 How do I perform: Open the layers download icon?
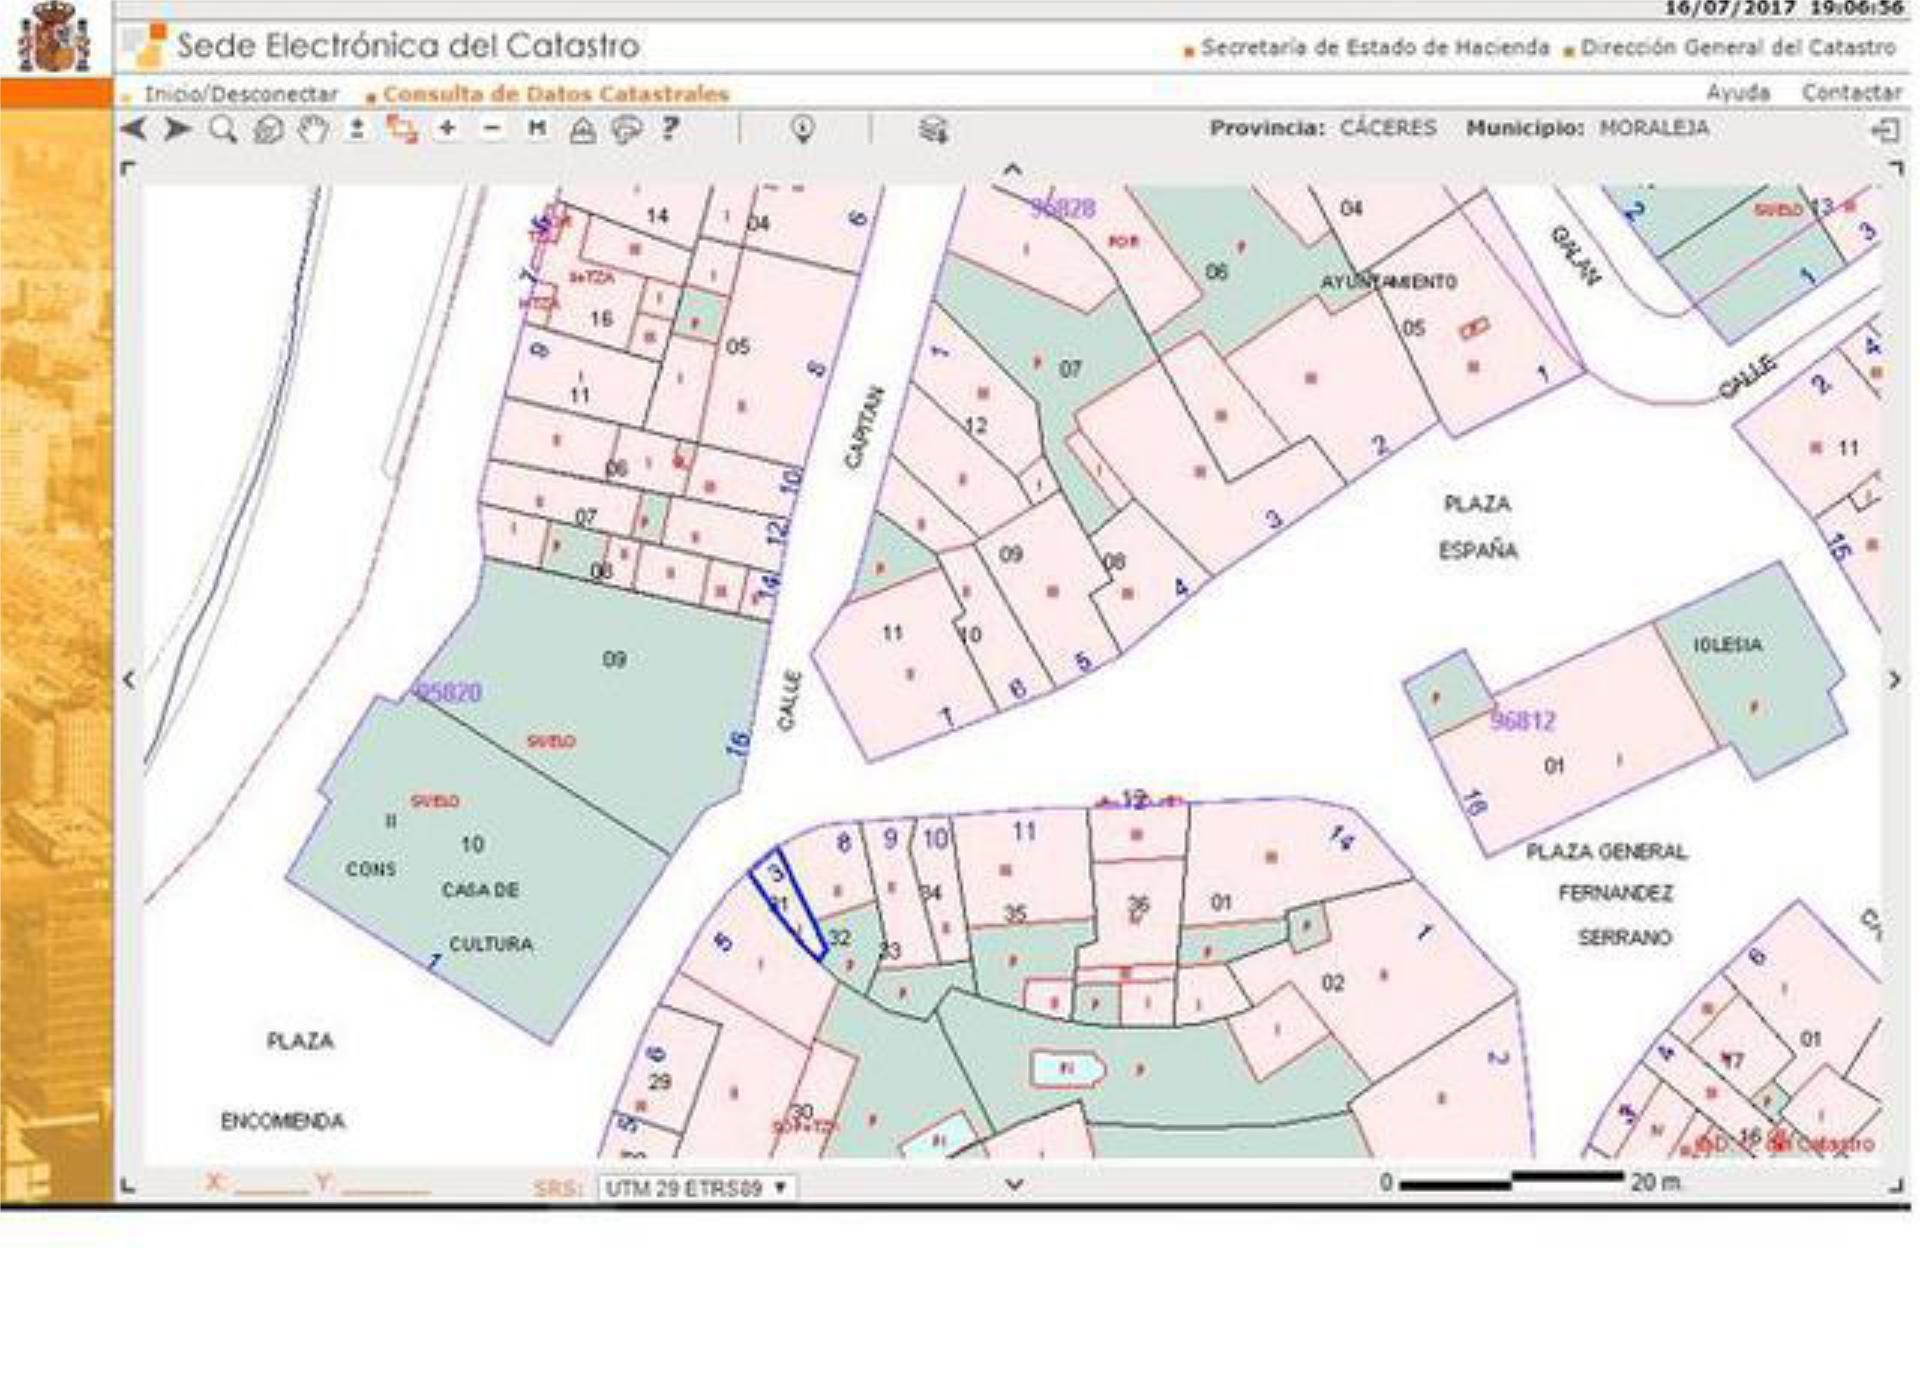[933, 130]
